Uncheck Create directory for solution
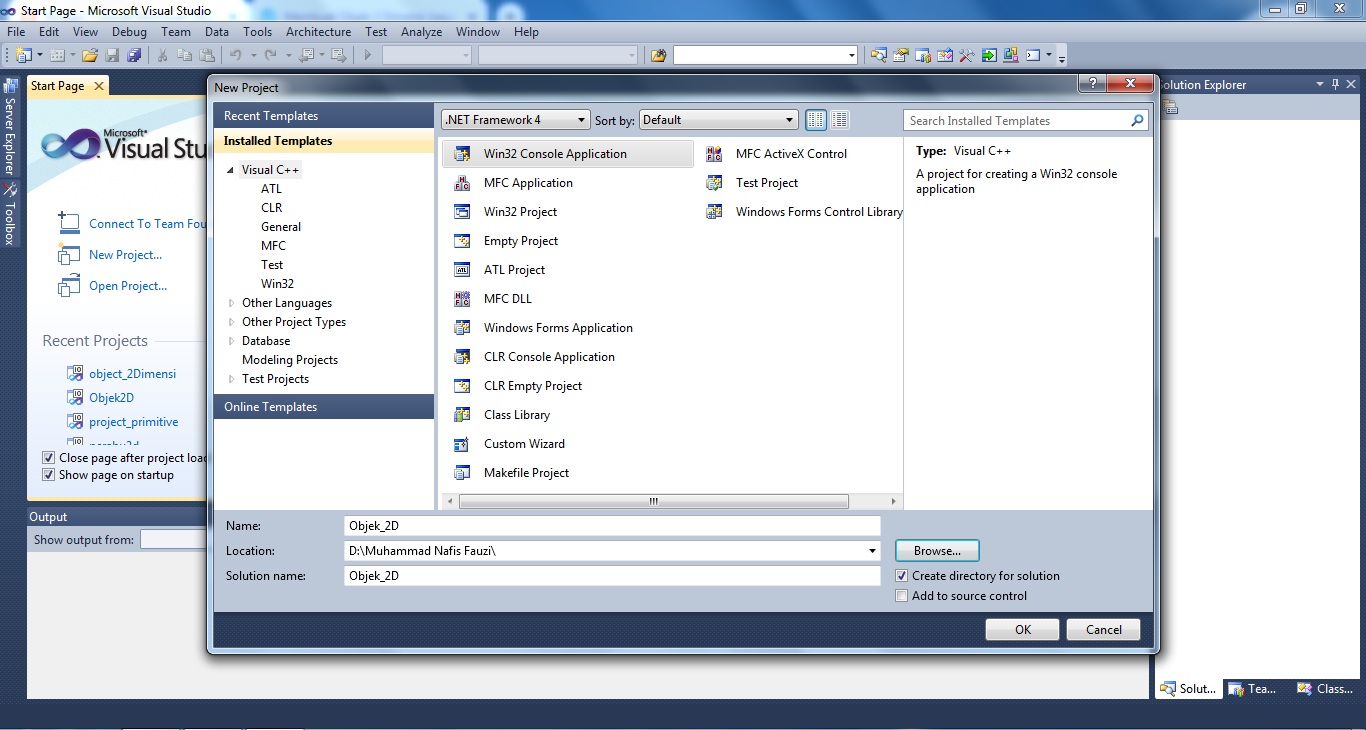Image resolution: width=1366 pixels, height=730 pixels. 902,575
